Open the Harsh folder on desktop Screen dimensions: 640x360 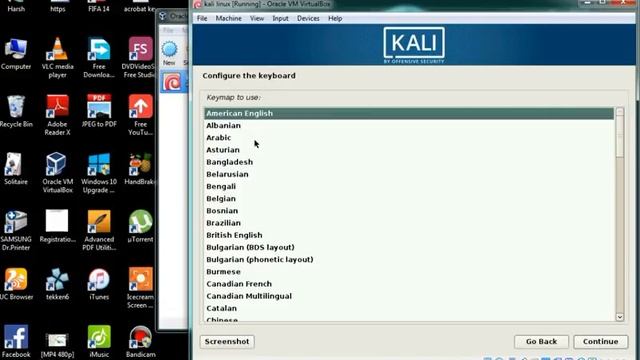pyautogui.click(x=16, y=6)
